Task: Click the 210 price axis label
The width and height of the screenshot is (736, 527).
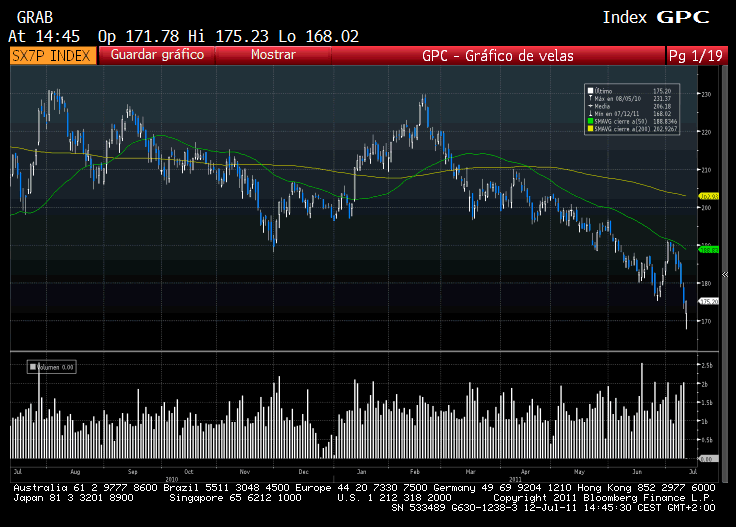Action: [x=706, y=170]
